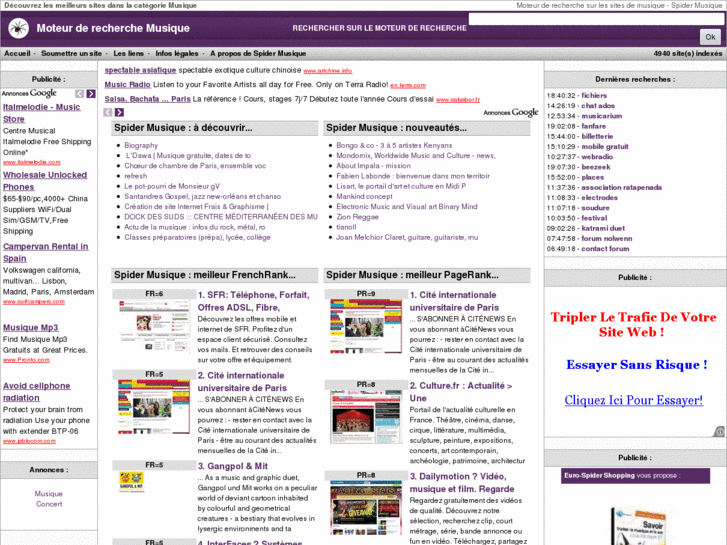This screenshot has height=545, width=727.
Task: Open Italmelodie - Music Store ad
Action: point(42,113)
